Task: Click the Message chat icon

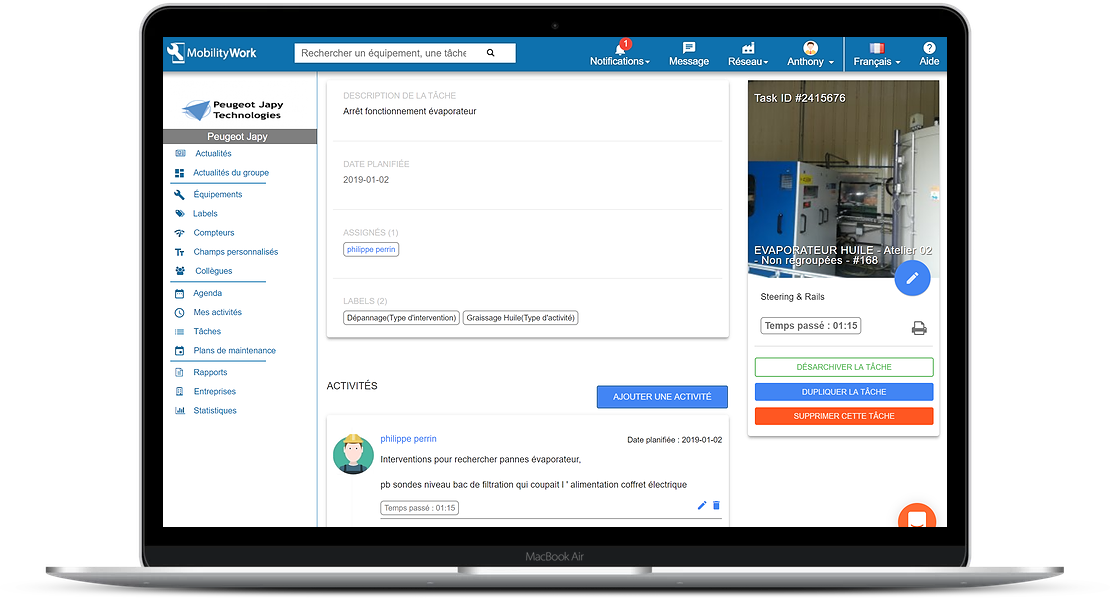Action: (688, 46)
